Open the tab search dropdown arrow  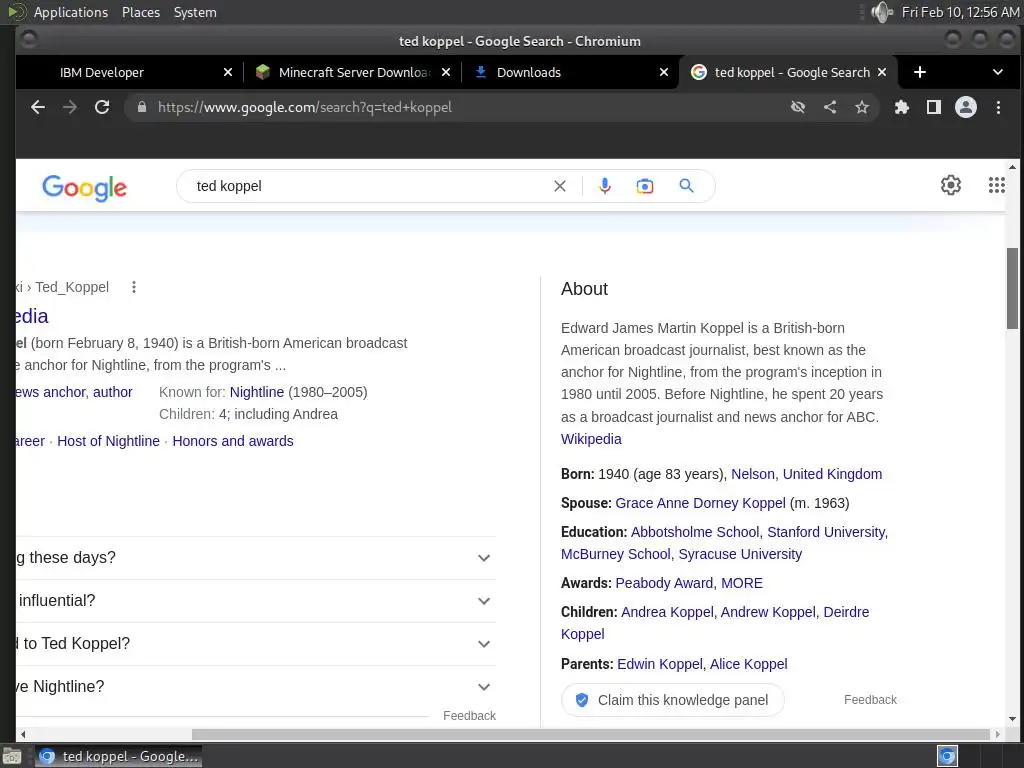point(998,72)
